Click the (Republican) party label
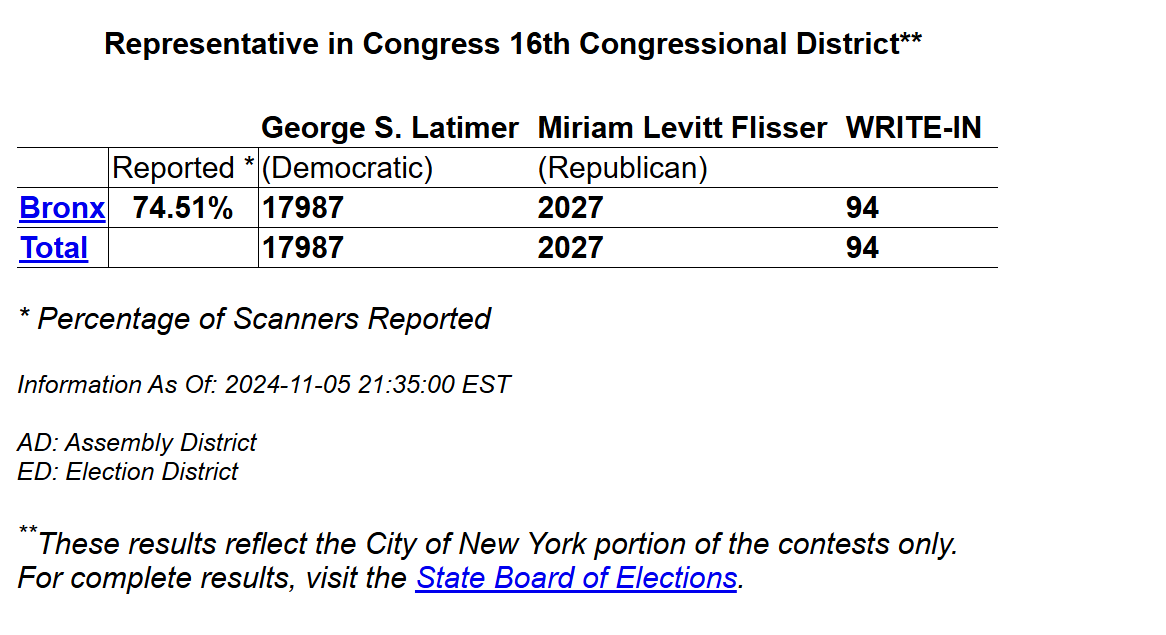 click(622, 168)
